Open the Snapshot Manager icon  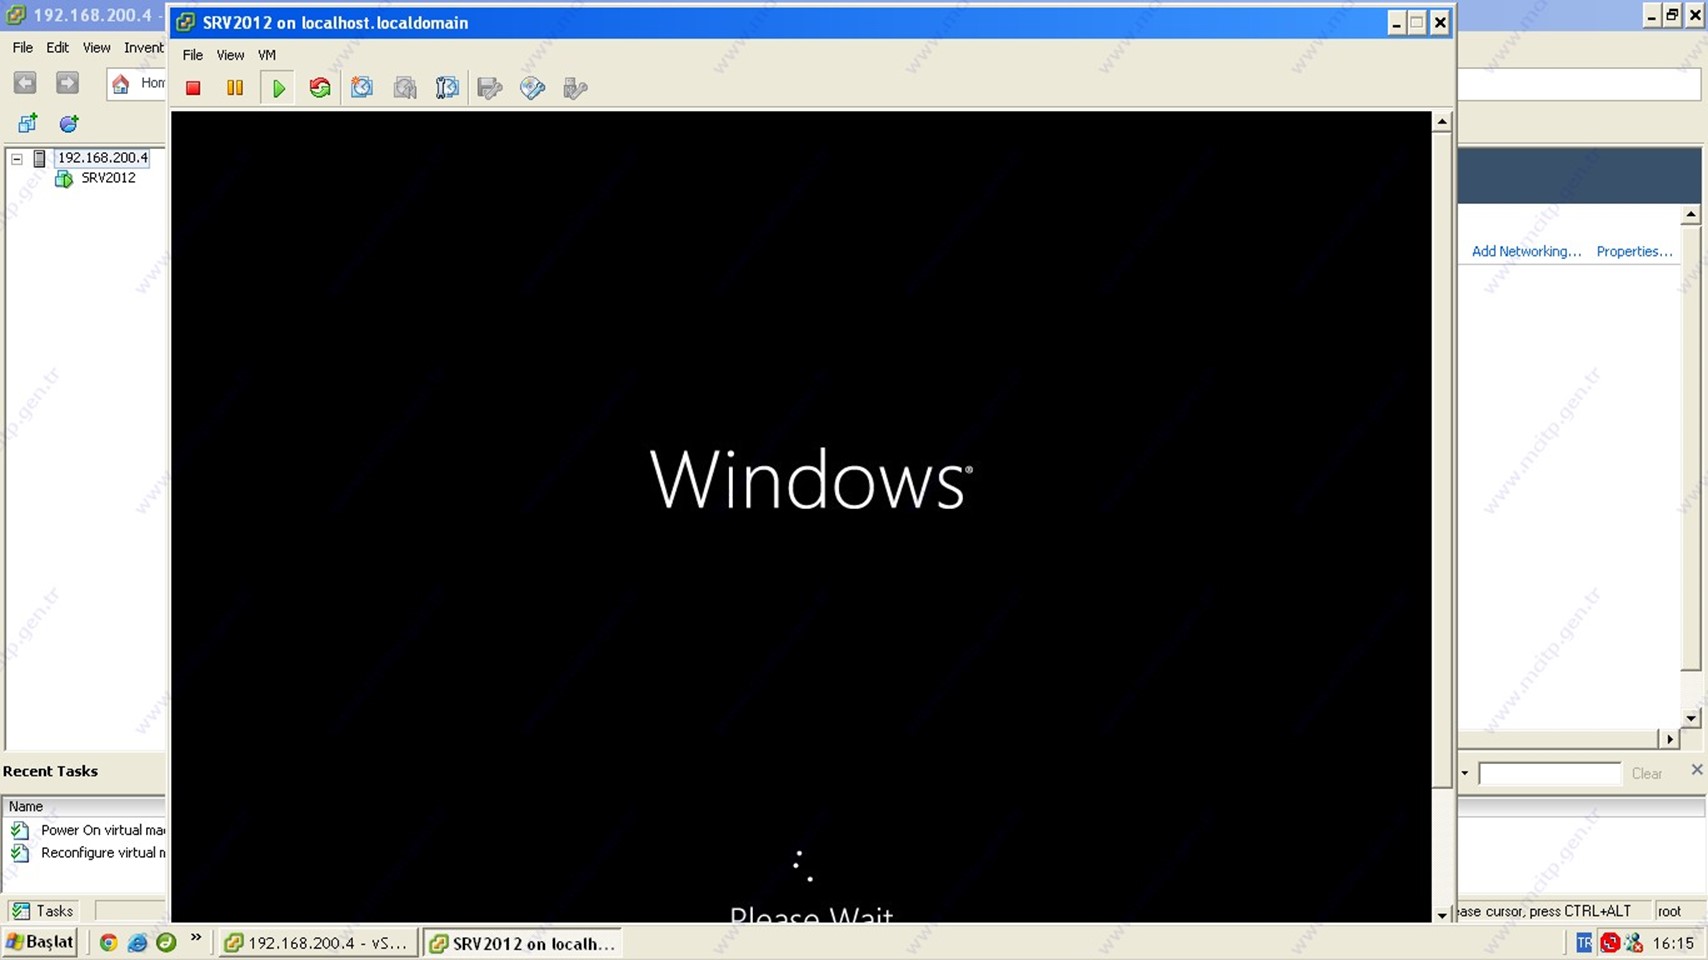coord(447,88)
